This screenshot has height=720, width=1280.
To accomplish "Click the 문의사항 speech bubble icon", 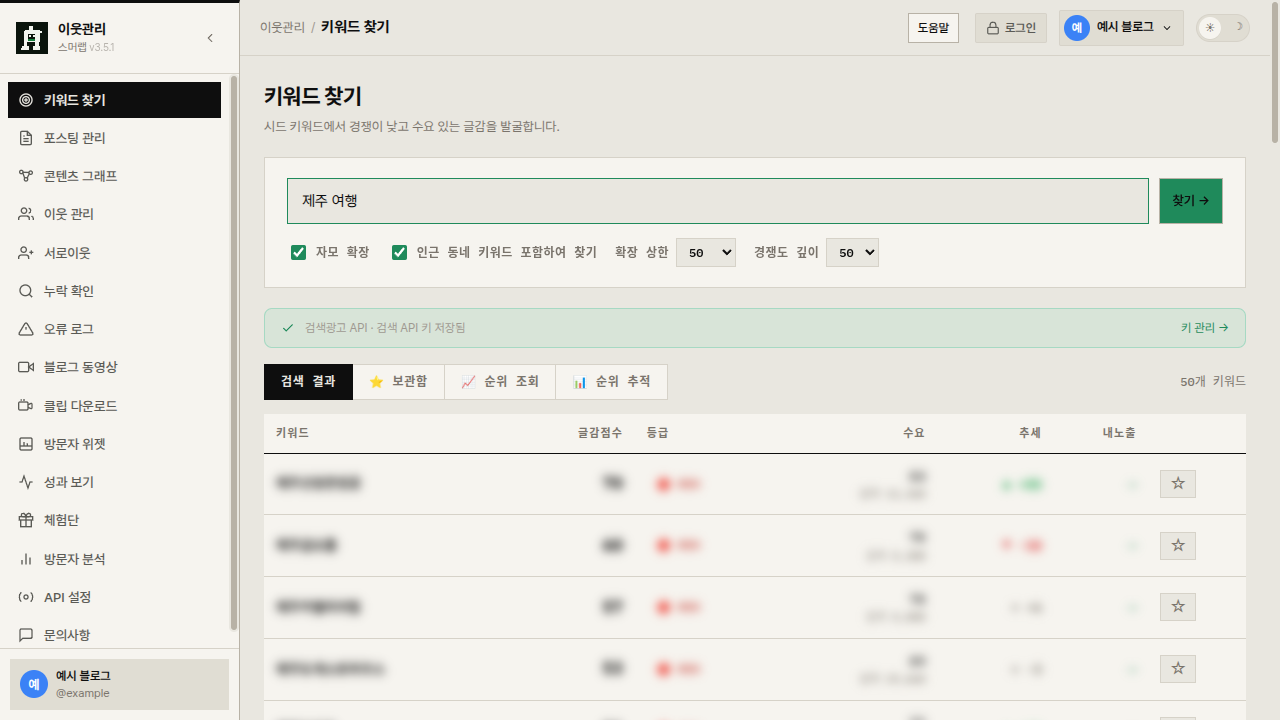I will [26, 635].
